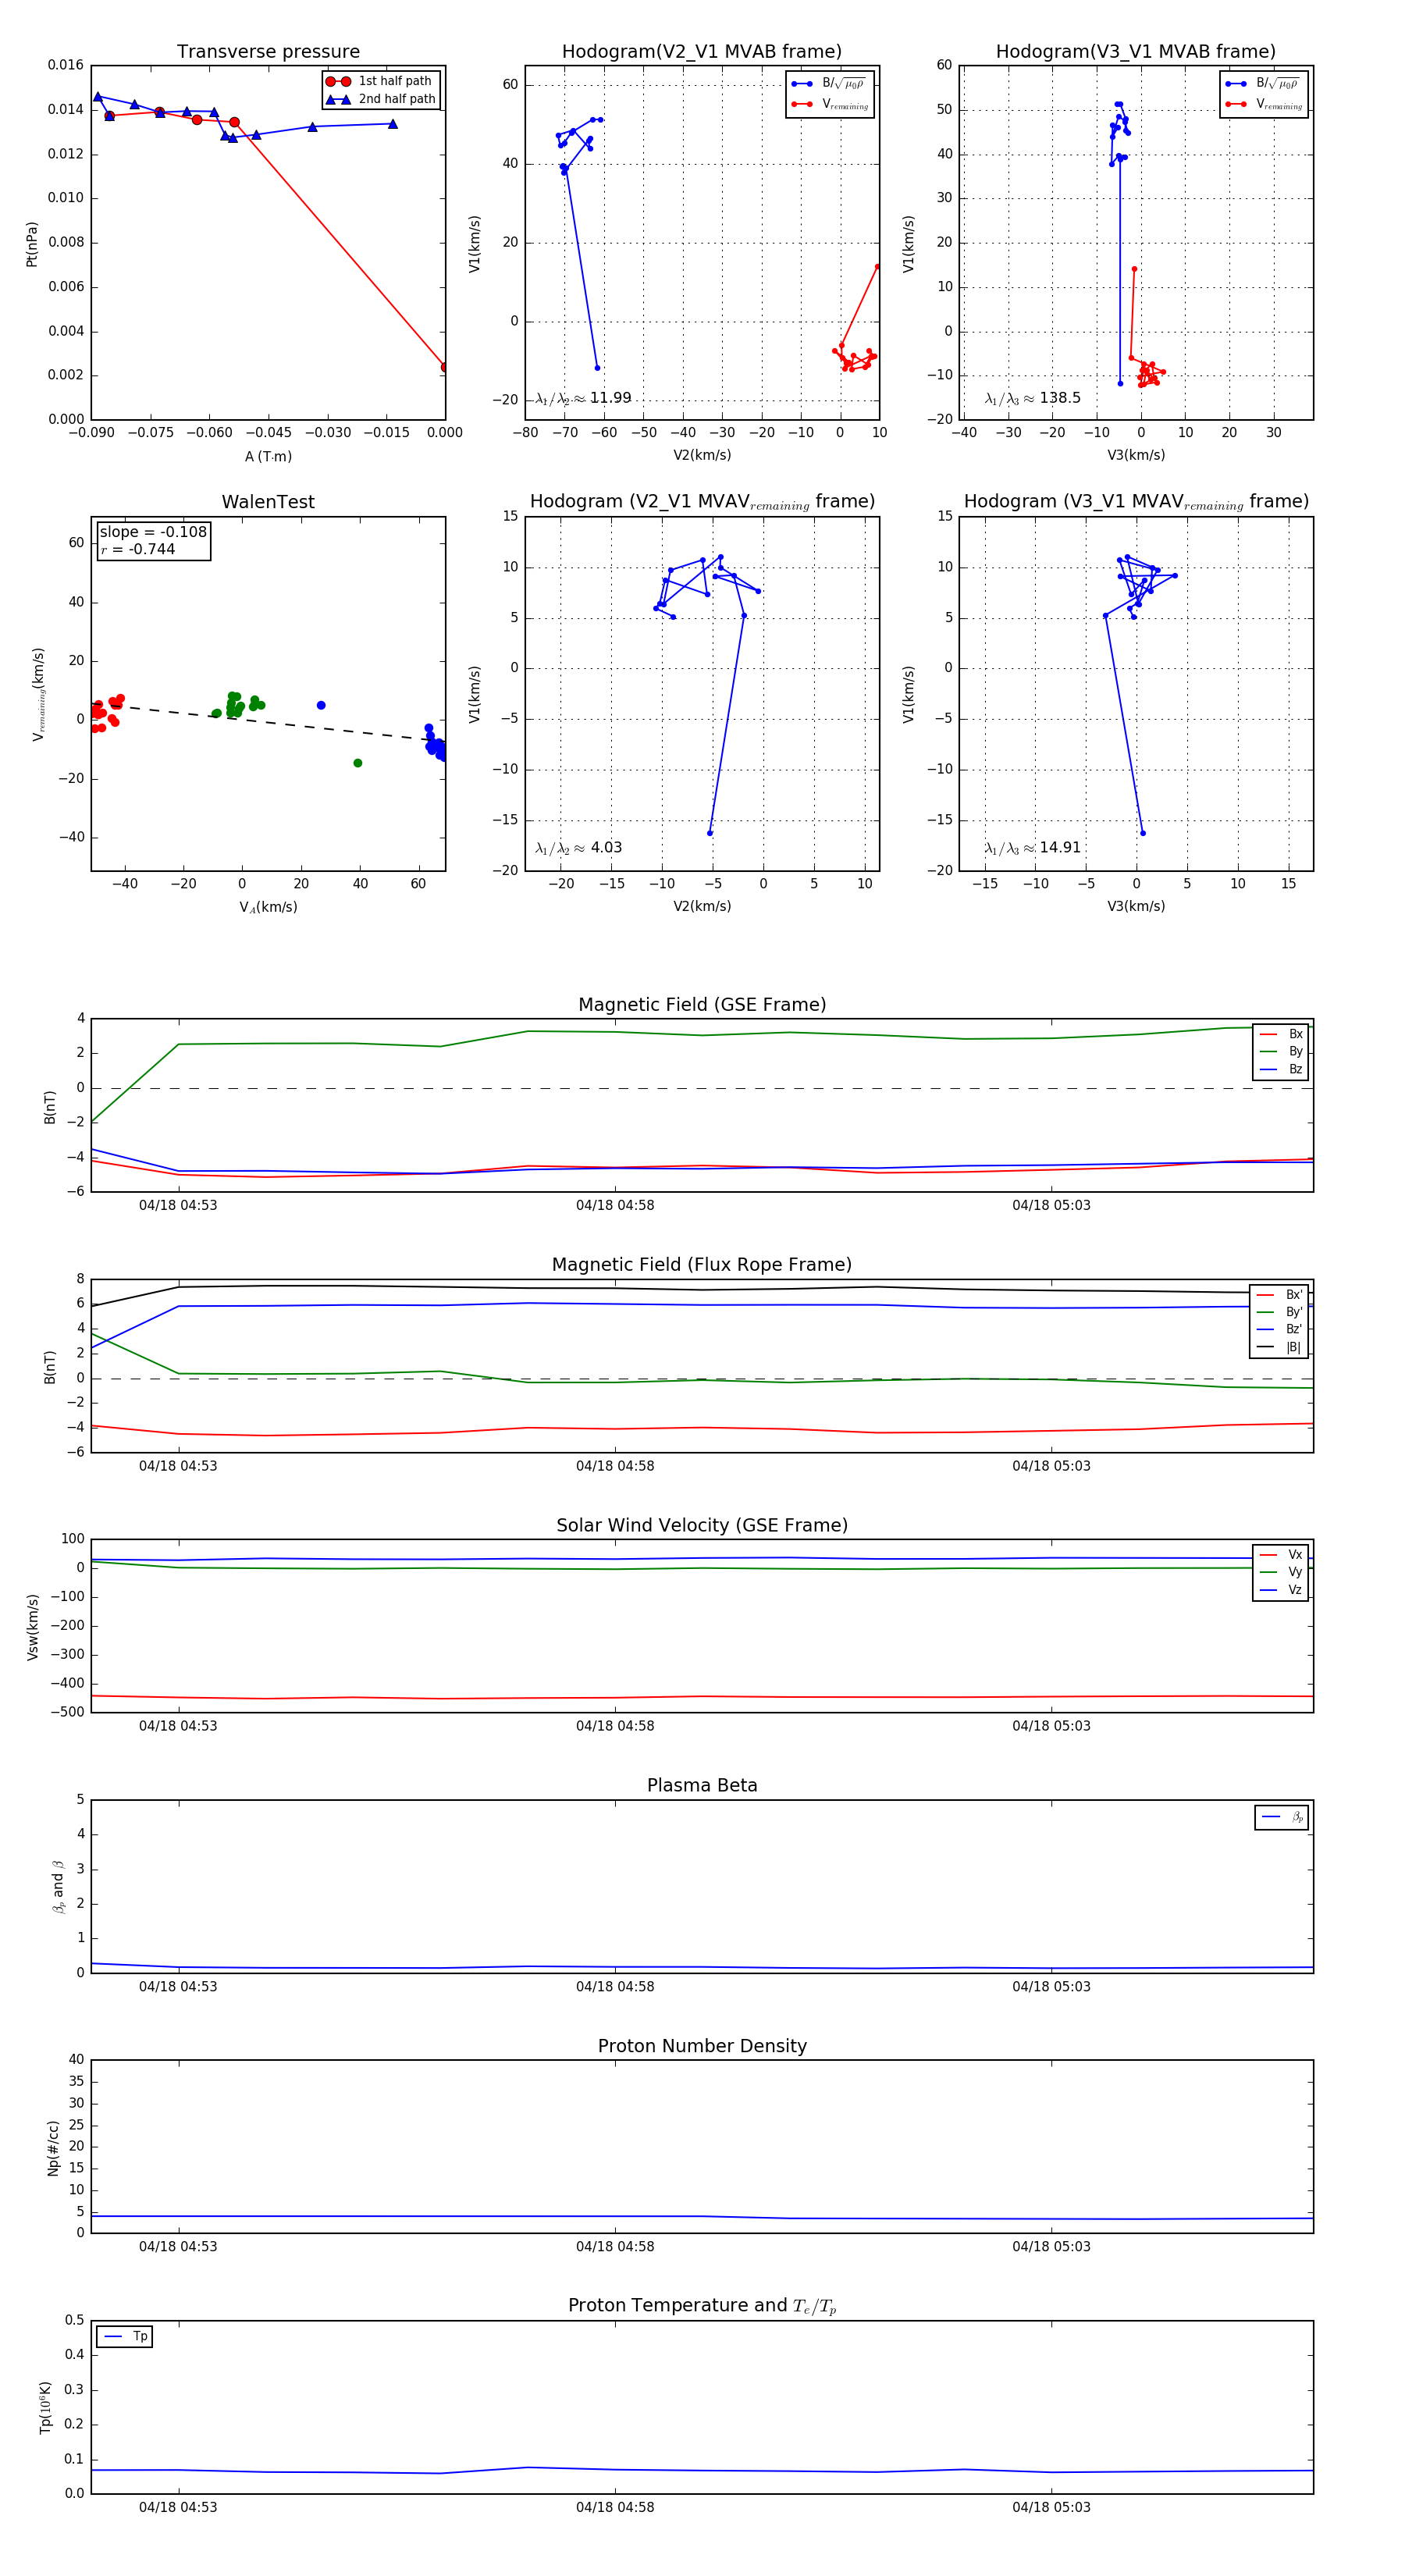Click the V_A(km/s) axis label in WalenTest
The height and width of the screenshot is (2576, 1405).
(268, 907)
